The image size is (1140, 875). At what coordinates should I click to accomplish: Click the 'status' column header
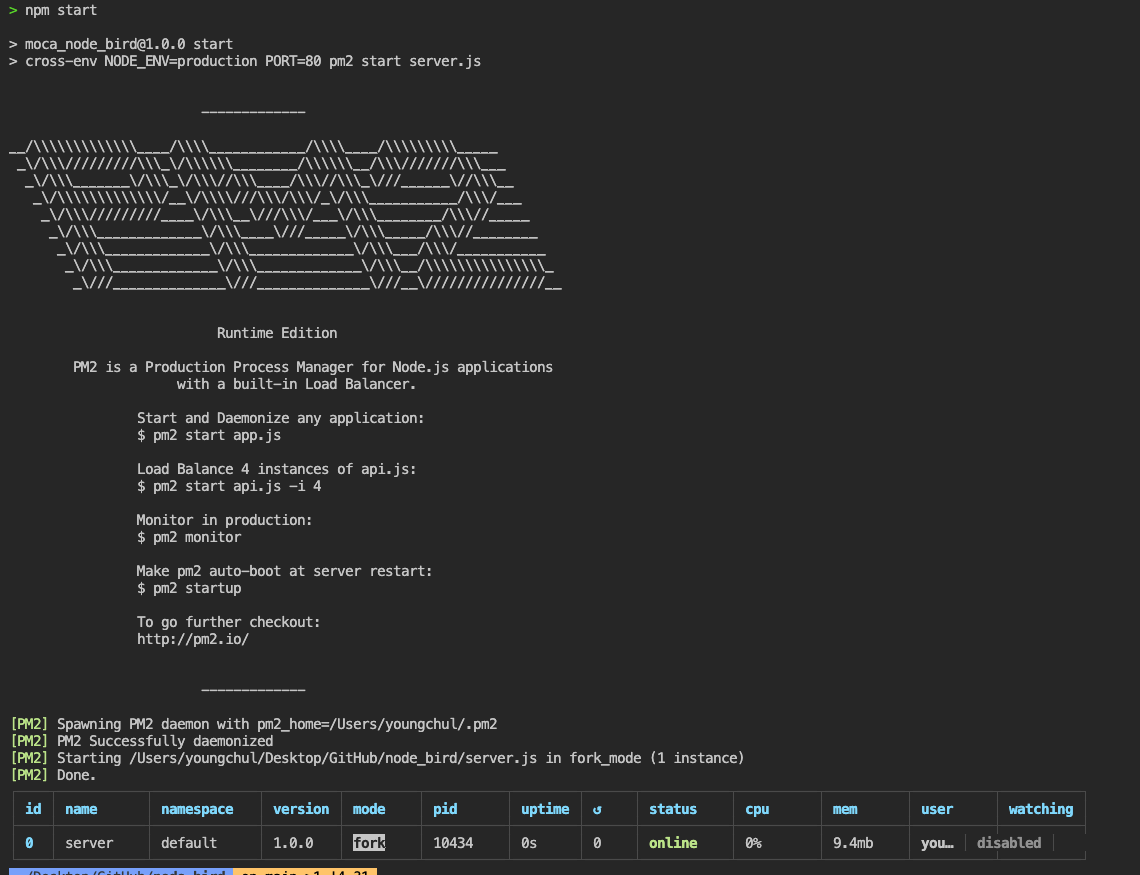(x=673, y=809)
